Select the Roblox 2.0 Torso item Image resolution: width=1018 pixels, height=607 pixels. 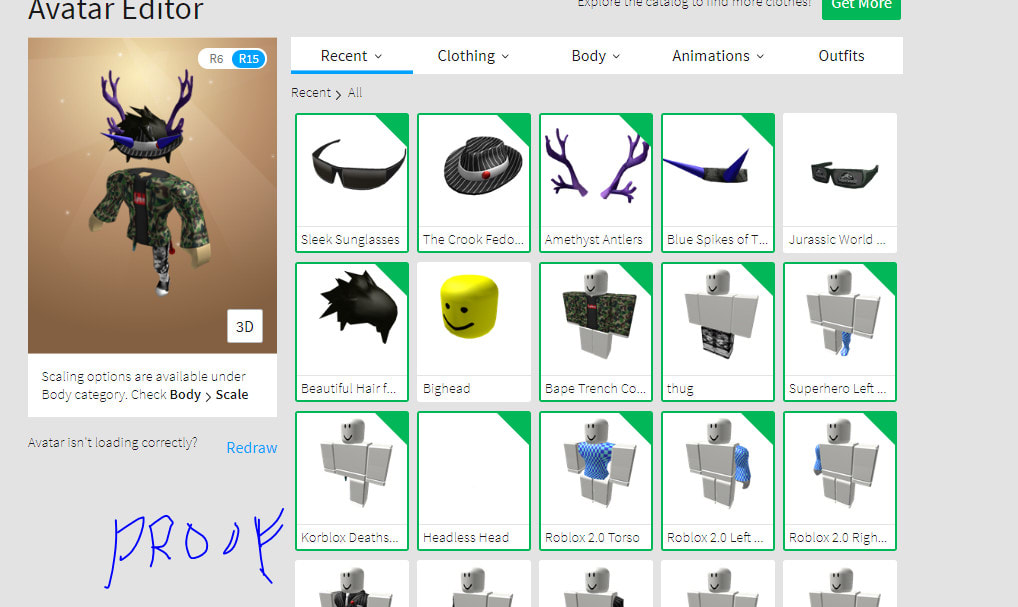tap(596, 481)
